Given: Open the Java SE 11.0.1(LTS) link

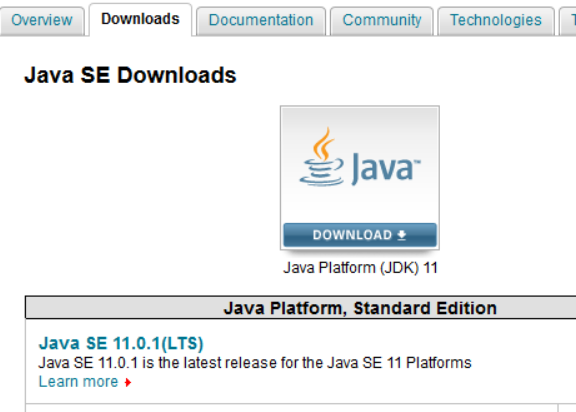Looking at the screenshot, I should 121,343.
